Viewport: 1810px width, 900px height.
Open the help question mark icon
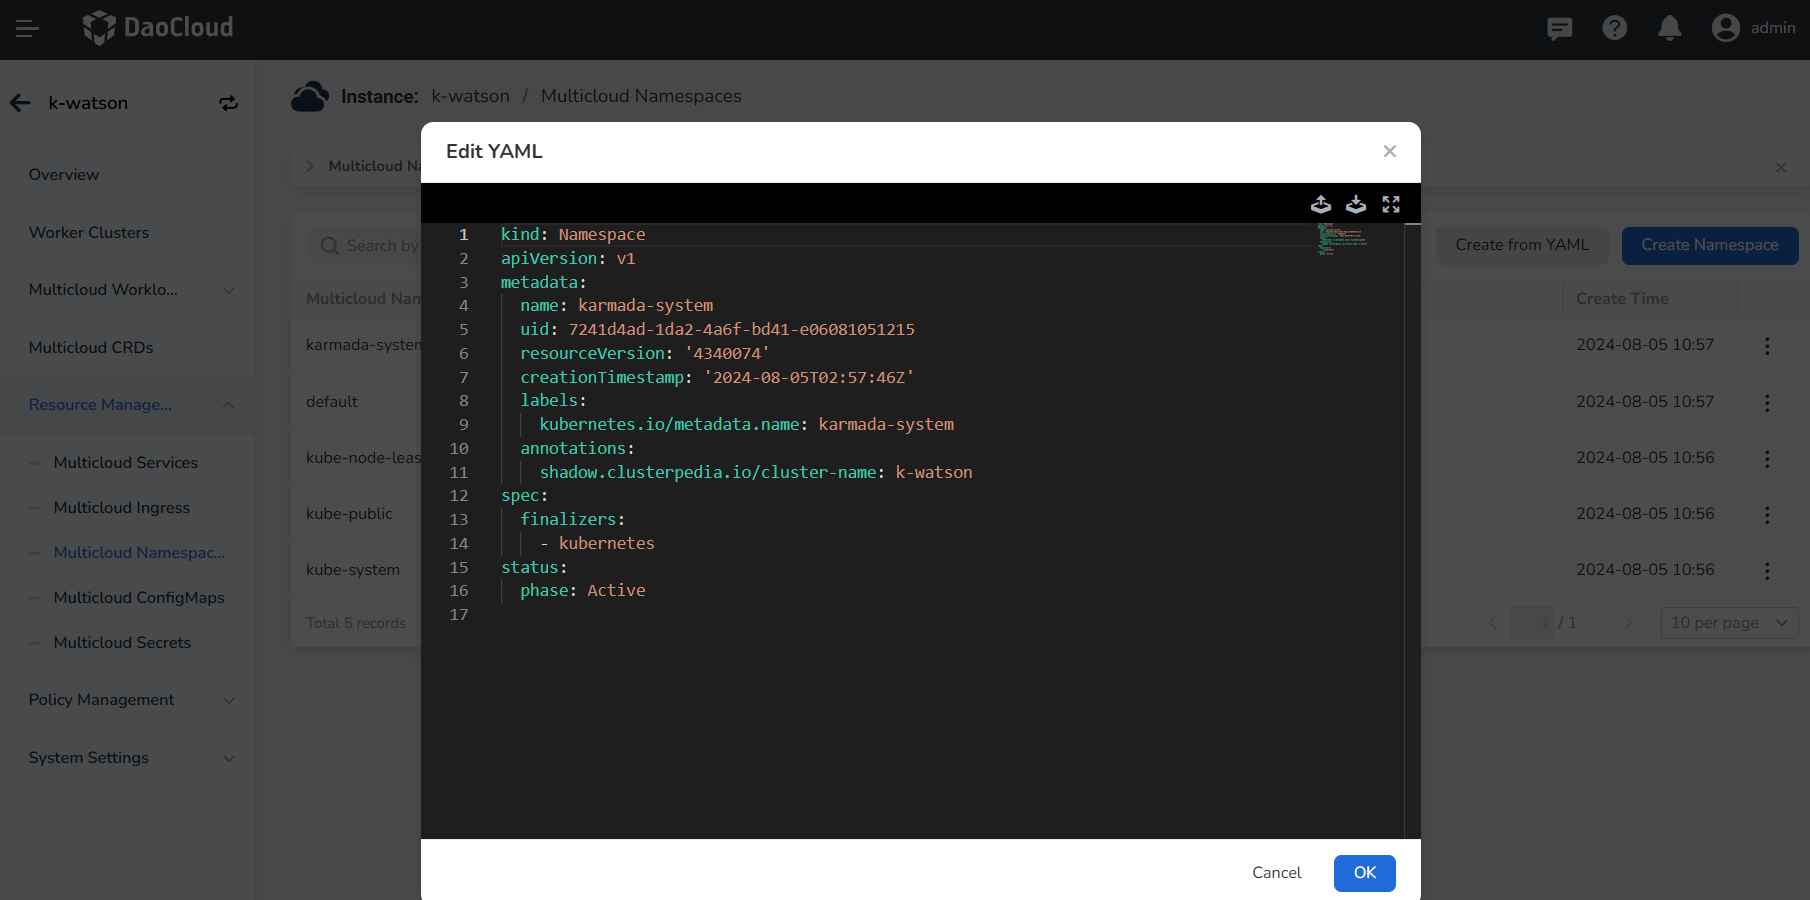click(x=1614, y=28)
